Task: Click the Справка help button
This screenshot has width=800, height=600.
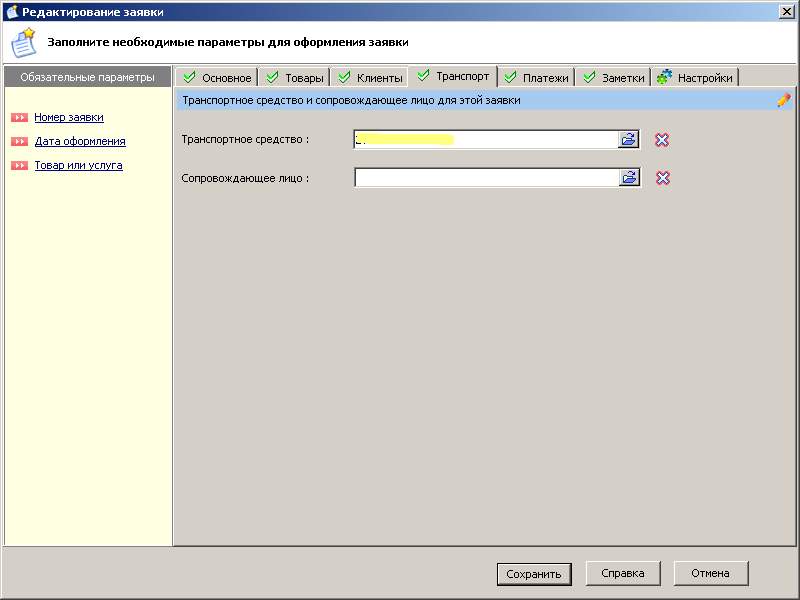Action: 622,573
